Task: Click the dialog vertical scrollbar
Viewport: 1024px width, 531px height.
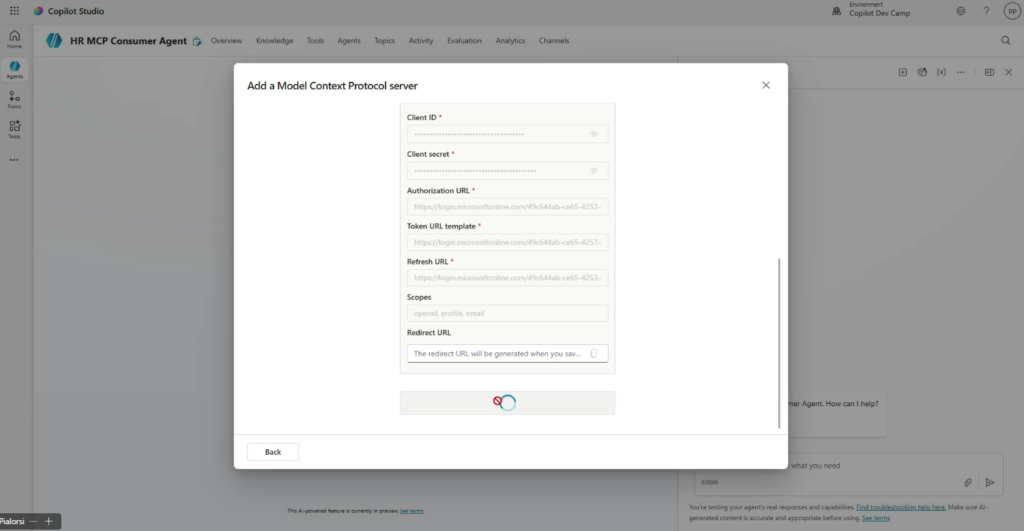Action: pos(779,343)
